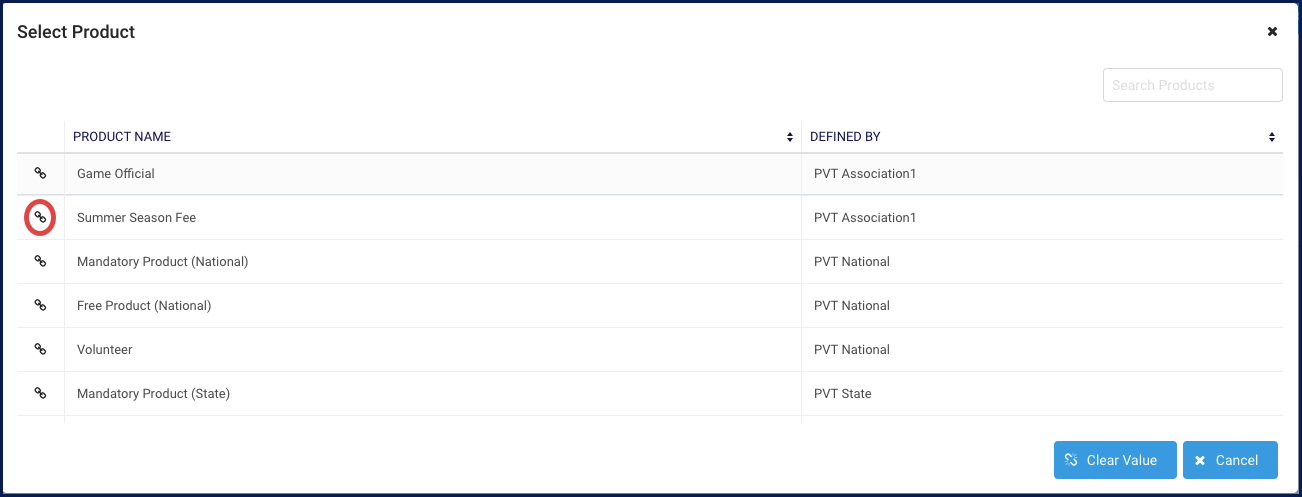Select link icon for Summer Season Fee
Image resolution: width=1302 pixels, height=497 pixels.
(40, 217)
